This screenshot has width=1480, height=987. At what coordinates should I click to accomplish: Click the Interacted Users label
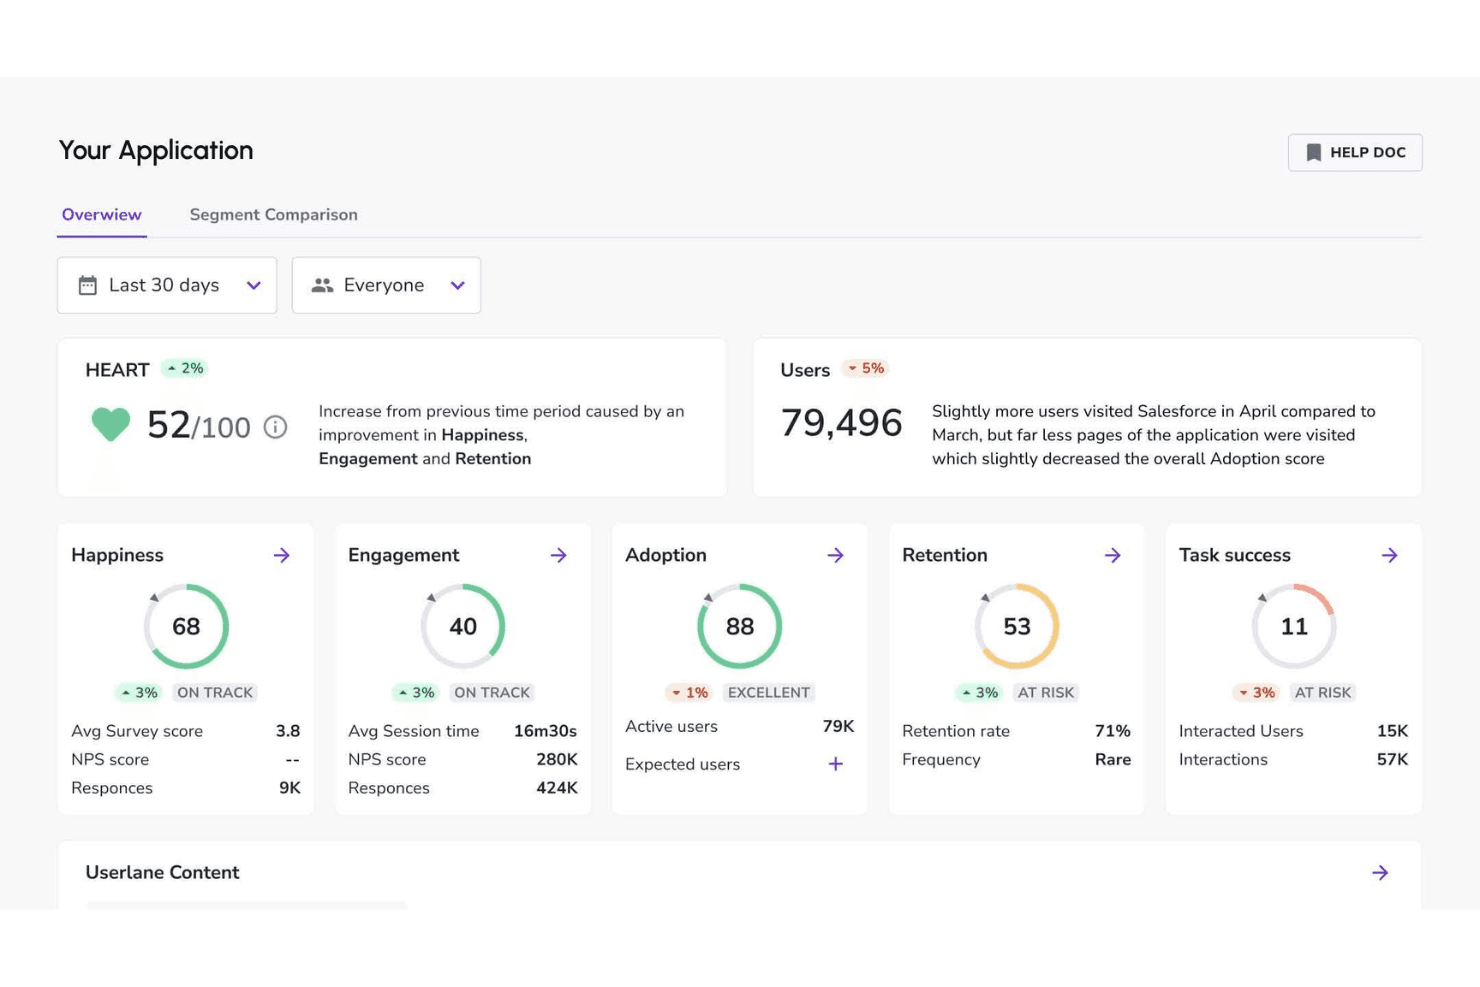coord(1241,731)
